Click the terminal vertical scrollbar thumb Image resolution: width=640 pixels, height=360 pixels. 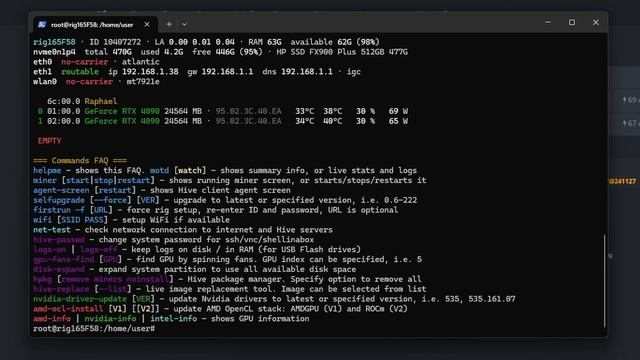point(604,281)
